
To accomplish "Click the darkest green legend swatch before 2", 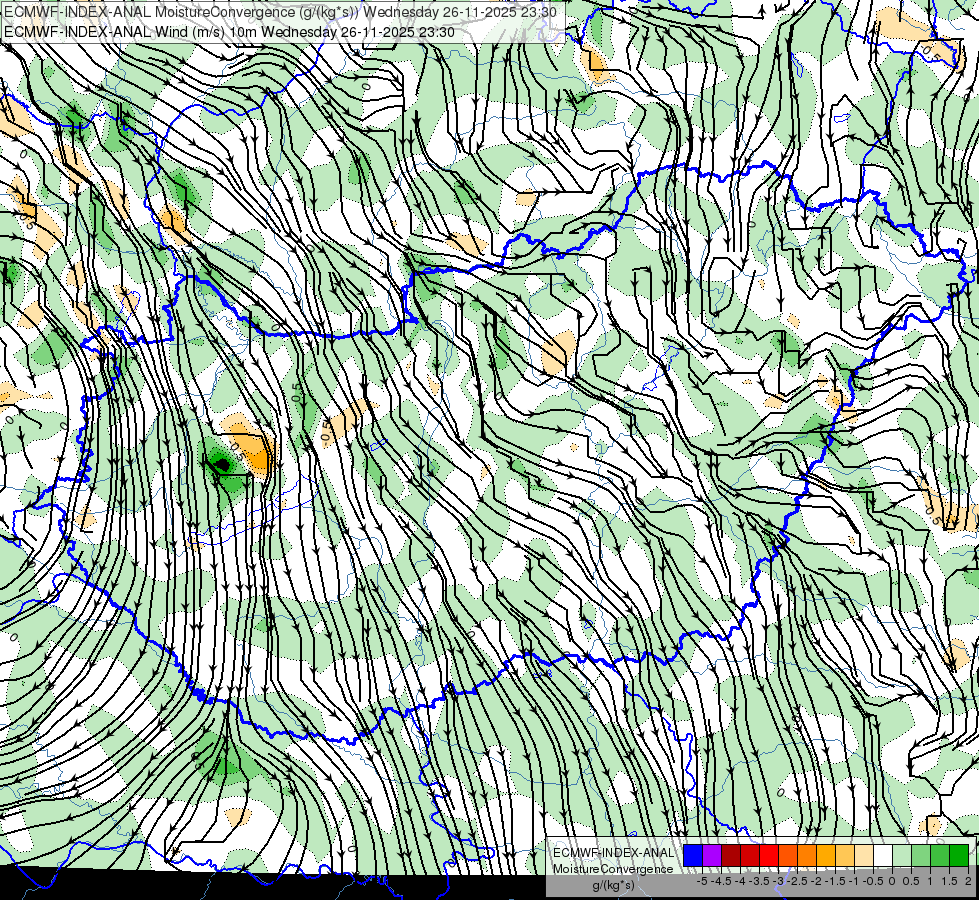I will coord(959,855).
